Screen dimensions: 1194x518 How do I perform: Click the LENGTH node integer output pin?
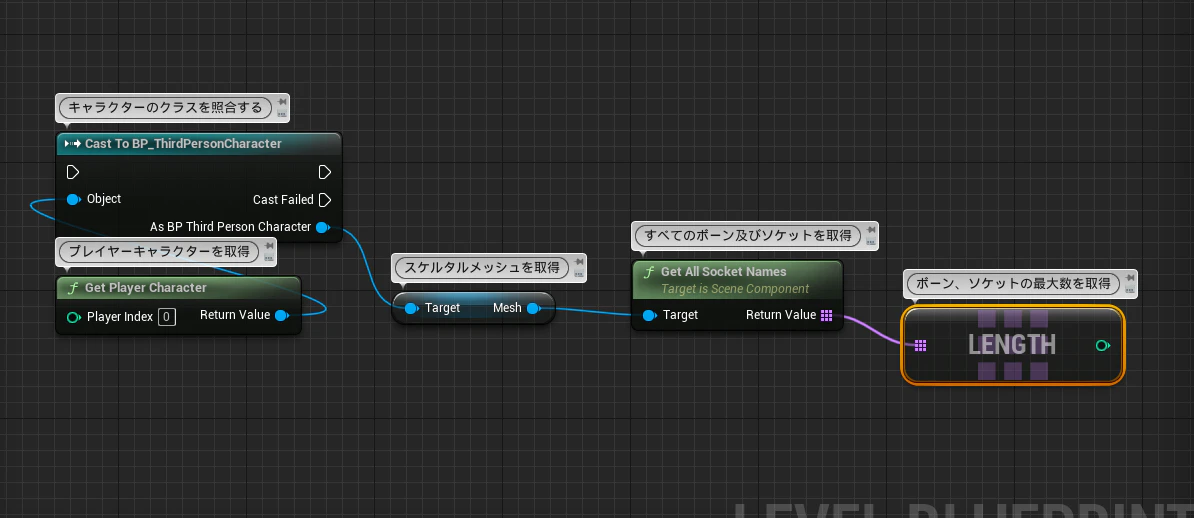pos(1102,346)
